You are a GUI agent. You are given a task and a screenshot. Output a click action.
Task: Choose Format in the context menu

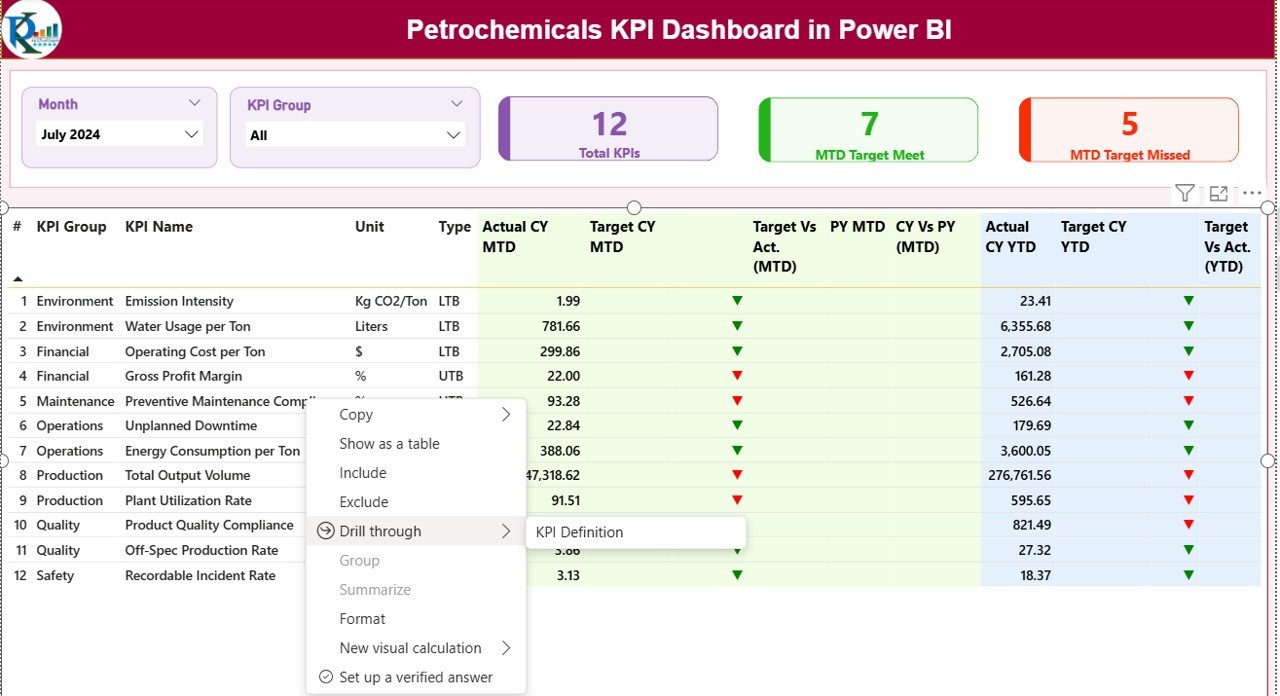click(362, 618)
